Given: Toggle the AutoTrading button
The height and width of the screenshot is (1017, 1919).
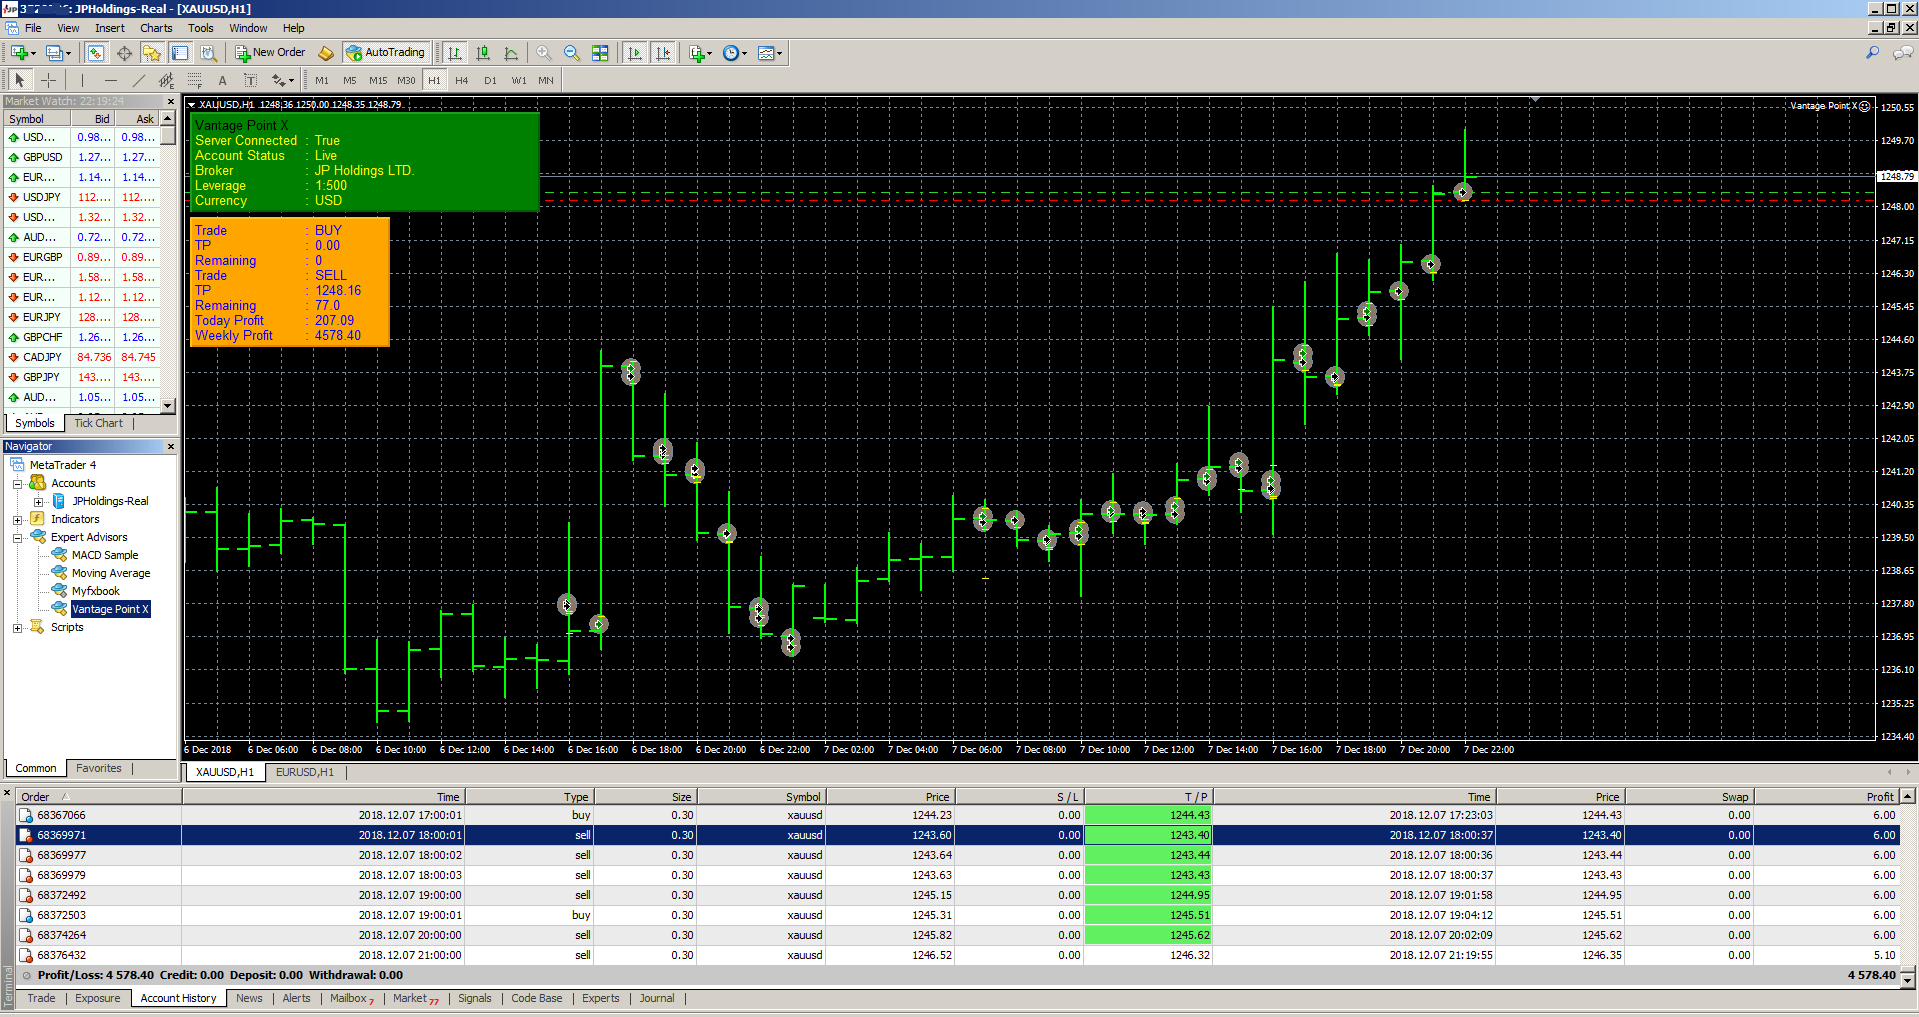Looking at the screenshot, I should pos(385,53).
